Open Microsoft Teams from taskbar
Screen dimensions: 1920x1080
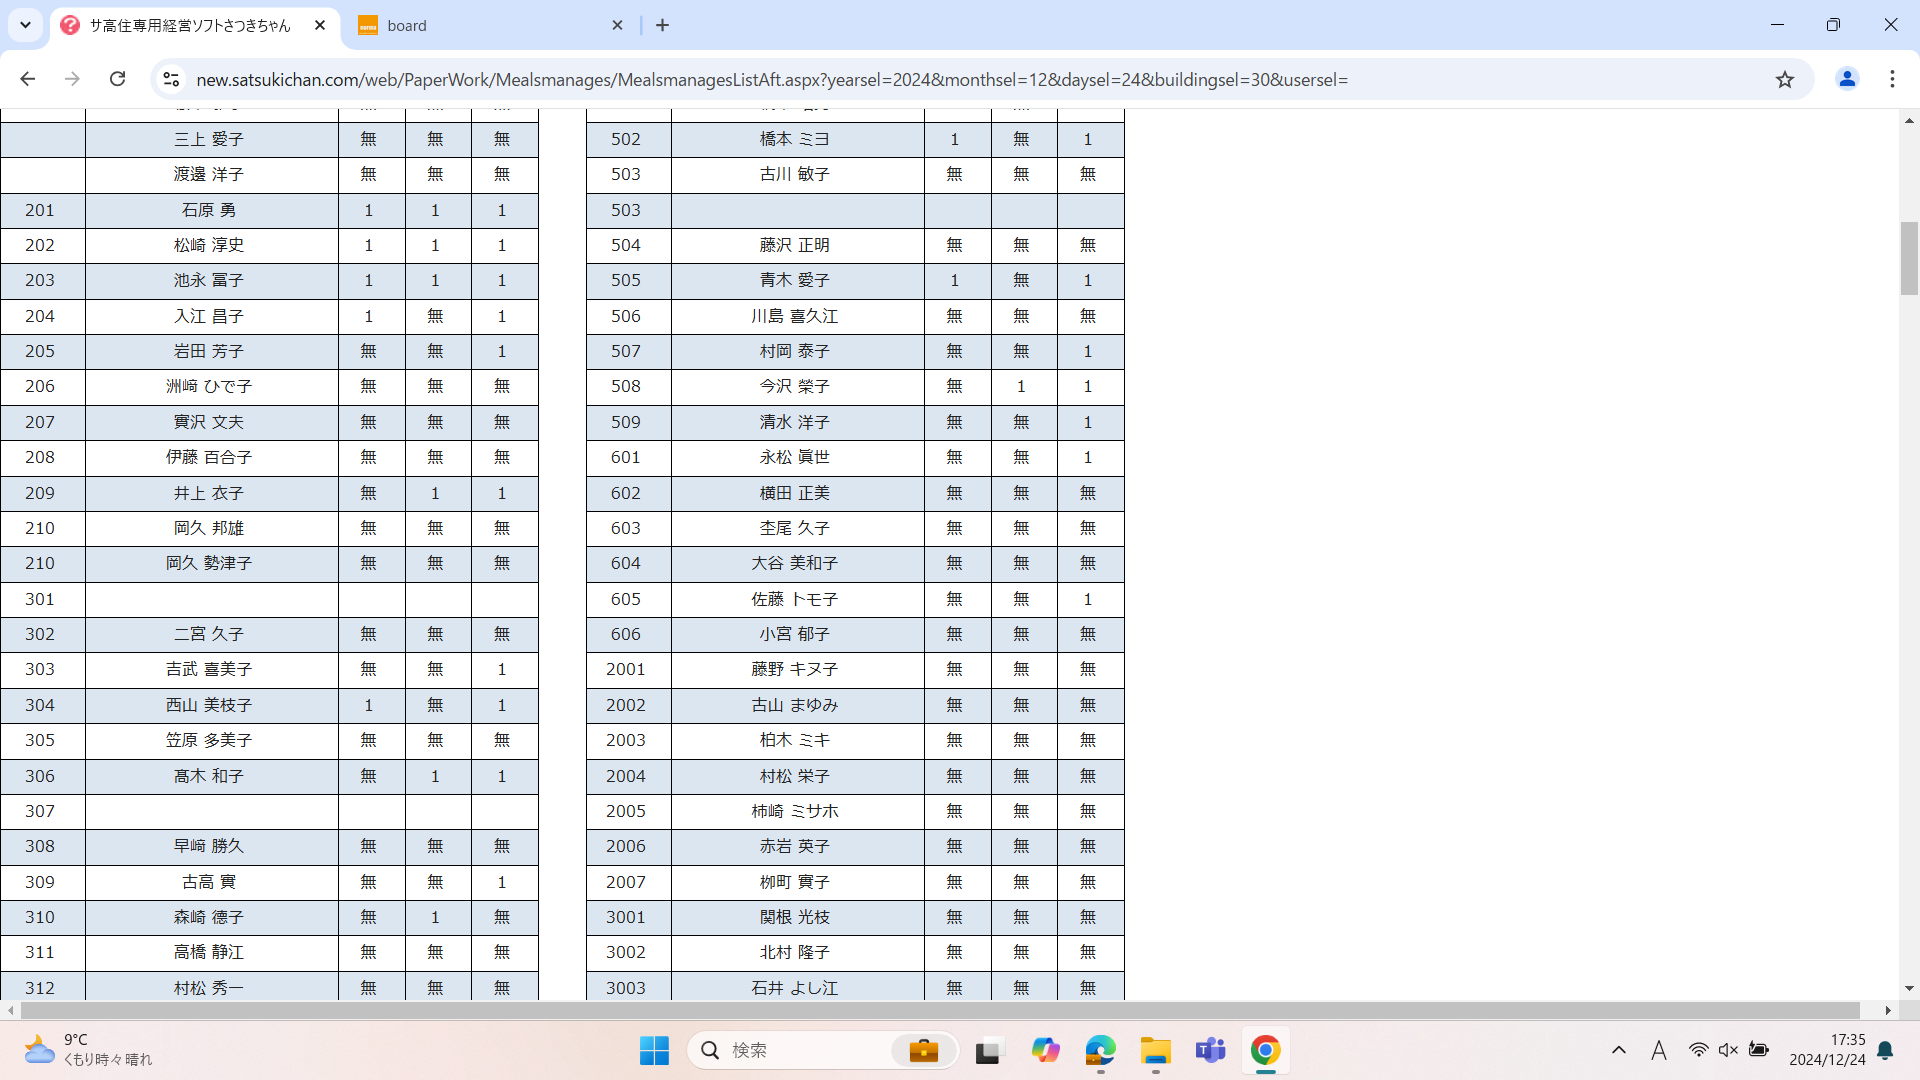[x=1210, y=1051]
